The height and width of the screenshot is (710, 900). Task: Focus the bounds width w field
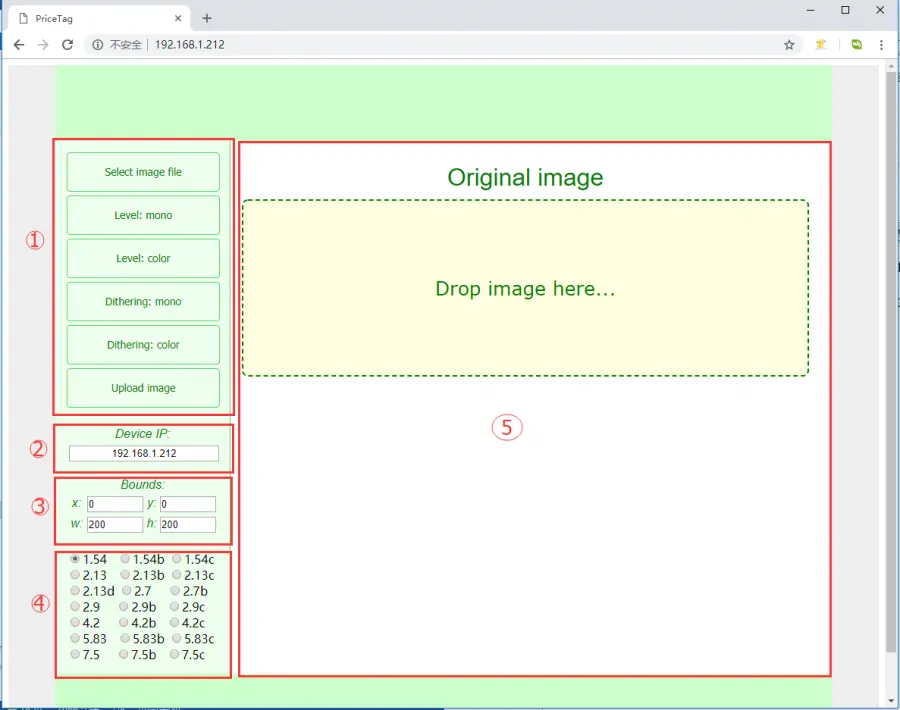click(114, 524)
